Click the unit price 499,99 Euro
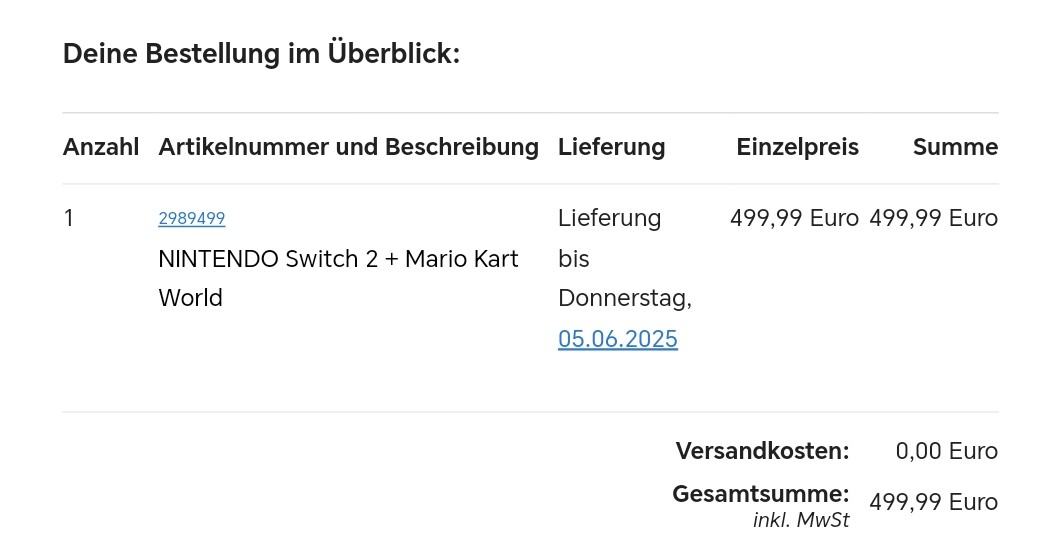 [x=794, y=218]
